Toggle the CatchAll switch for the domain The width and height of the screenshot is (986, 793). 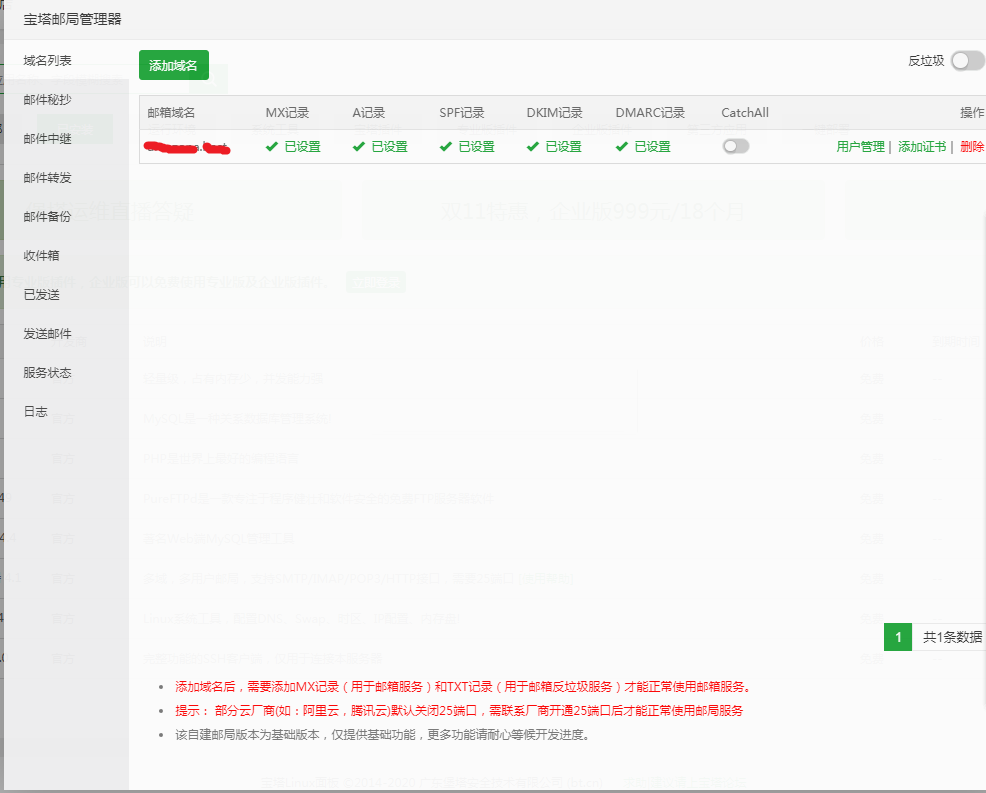[736, 147]
